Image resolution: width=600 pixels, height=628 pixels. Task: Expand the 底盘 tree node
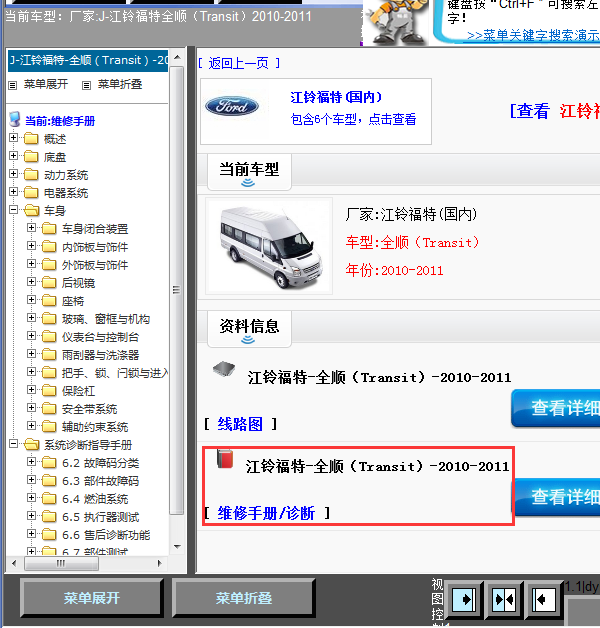[13, 155]
